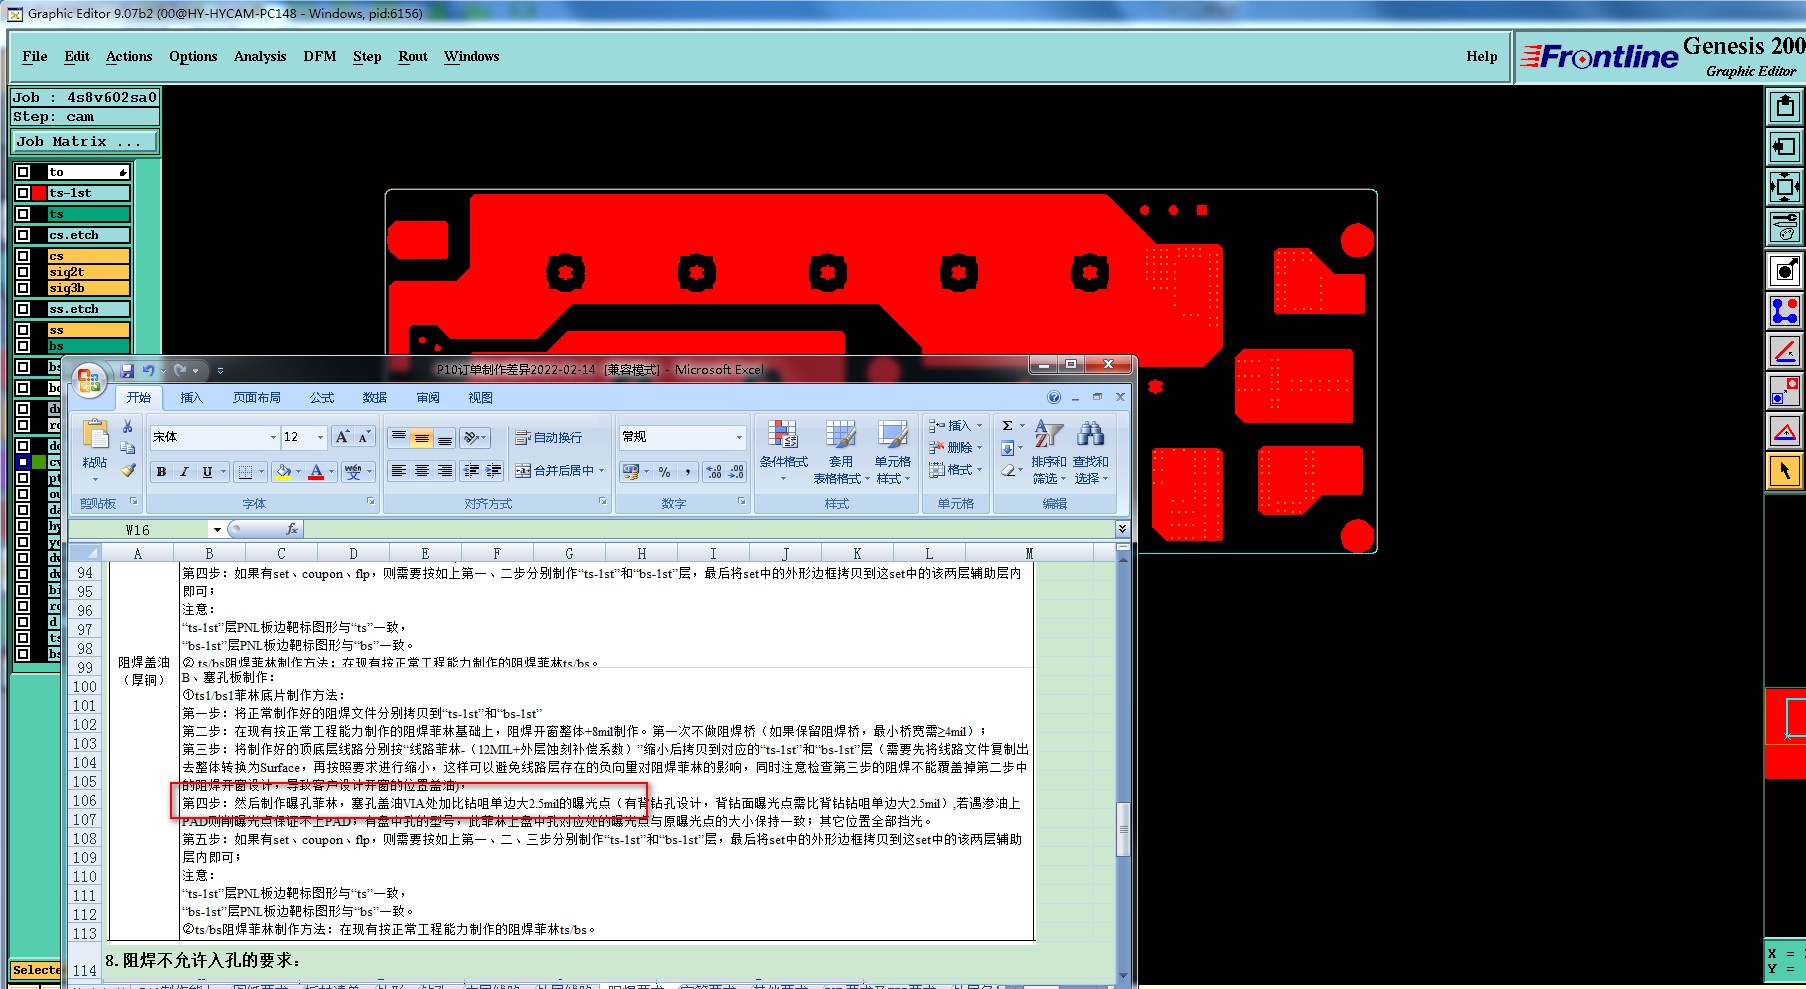Click the Format Painter brush icon

tap(127, 470)
